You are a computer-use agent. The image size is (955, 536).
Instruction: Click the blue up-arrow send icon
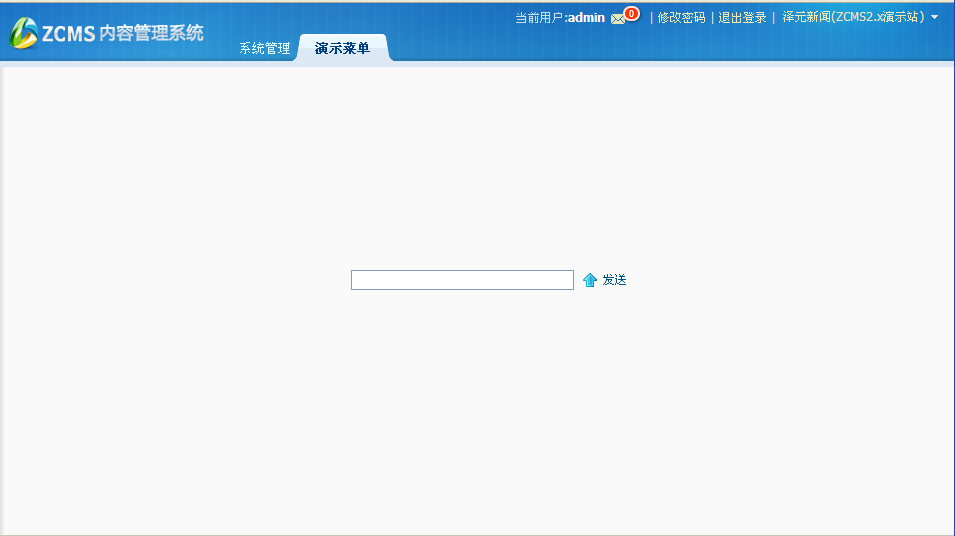[590, 280]
